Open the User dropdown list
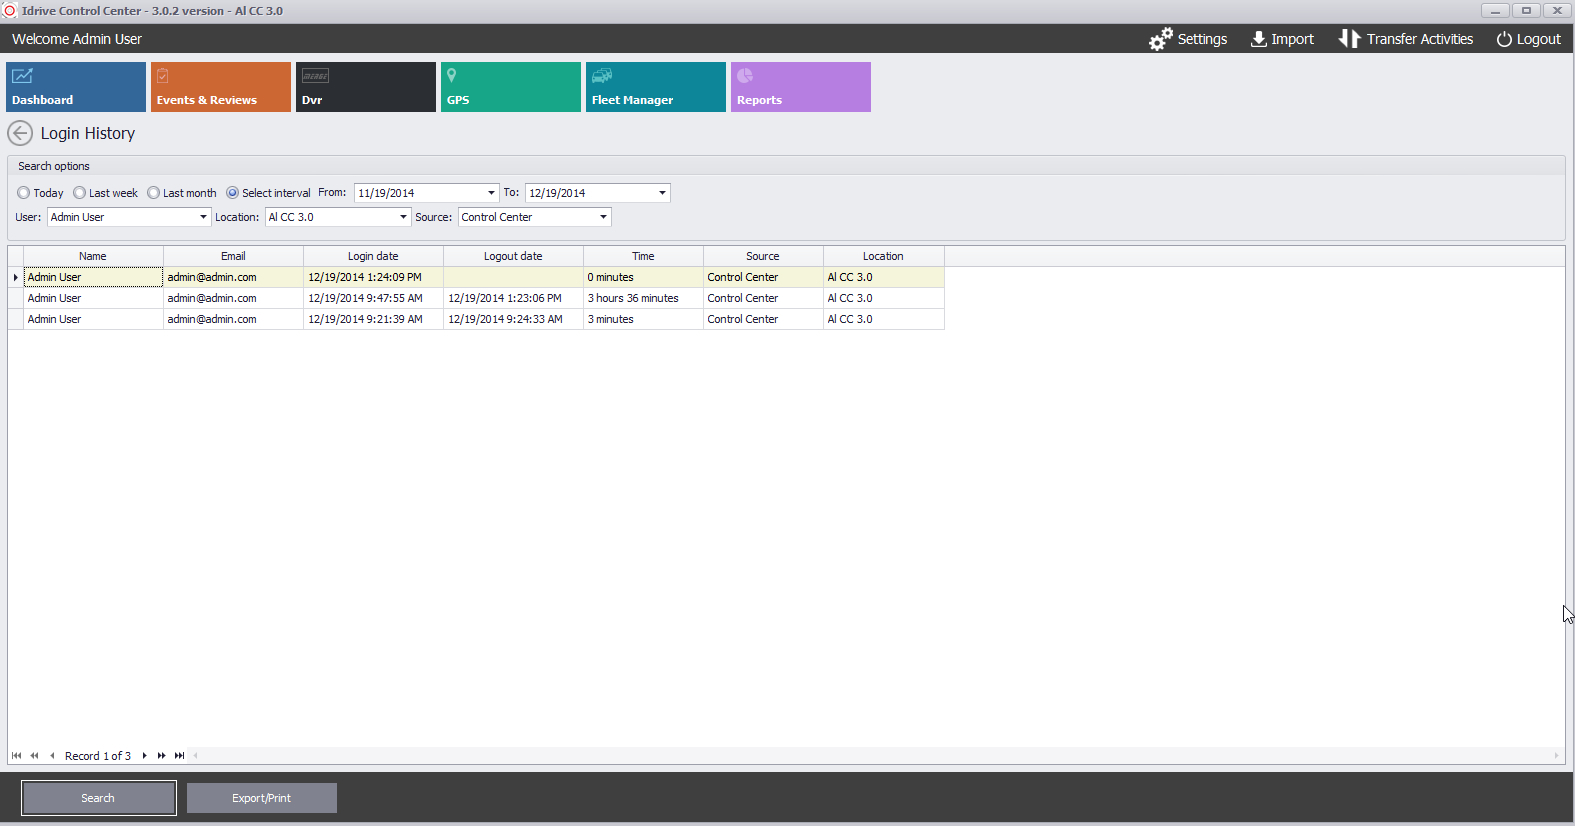This screenshot has width=1575, height=826. point(203,217)
